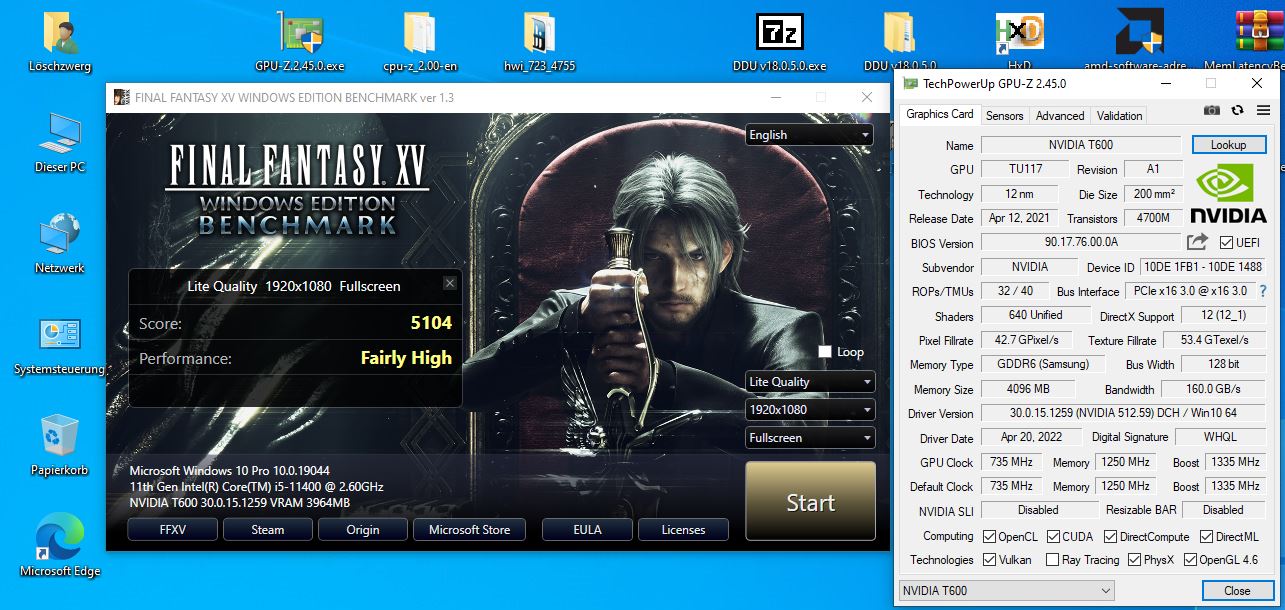
Task: Click the Device ID value field
Action: [x=1203, y=267]
